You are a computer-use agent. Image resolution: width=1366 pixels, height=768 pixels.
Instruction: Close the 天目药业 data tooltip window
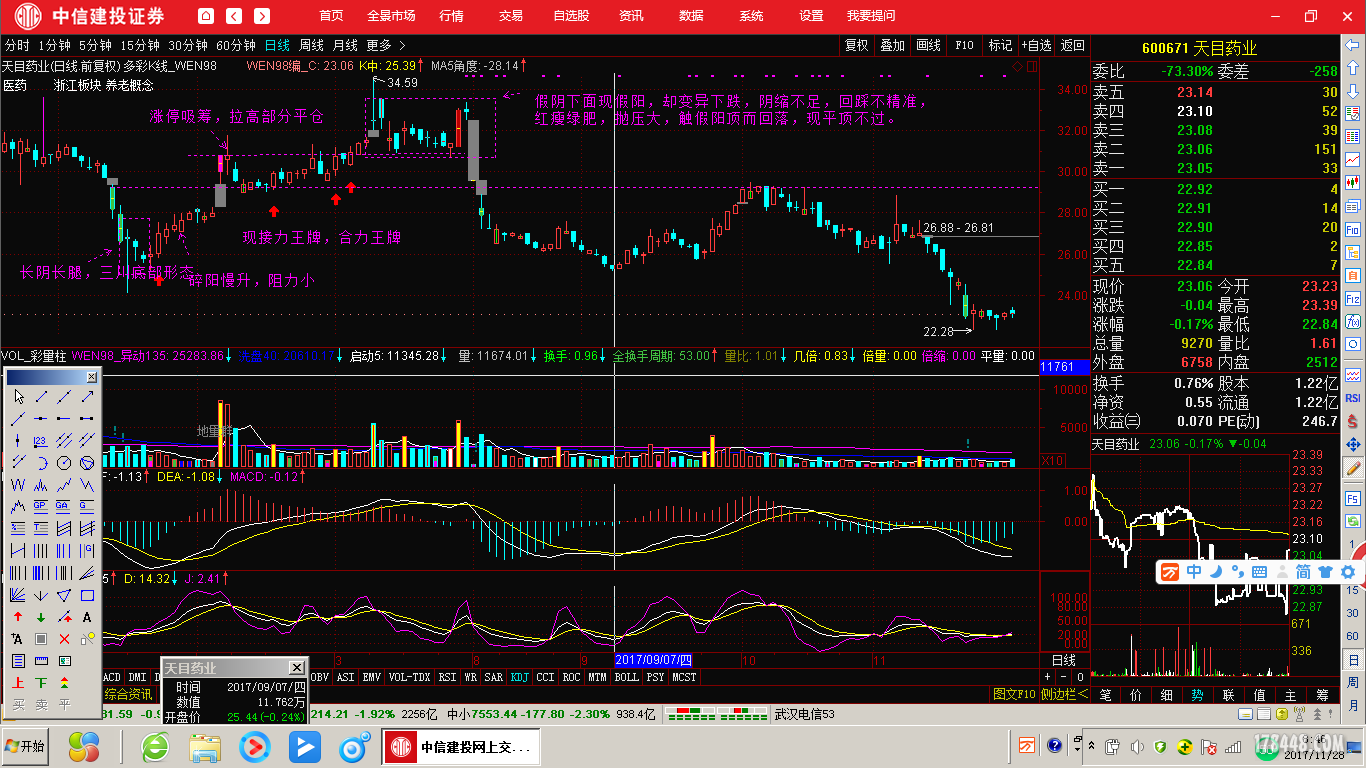(297, 667)
